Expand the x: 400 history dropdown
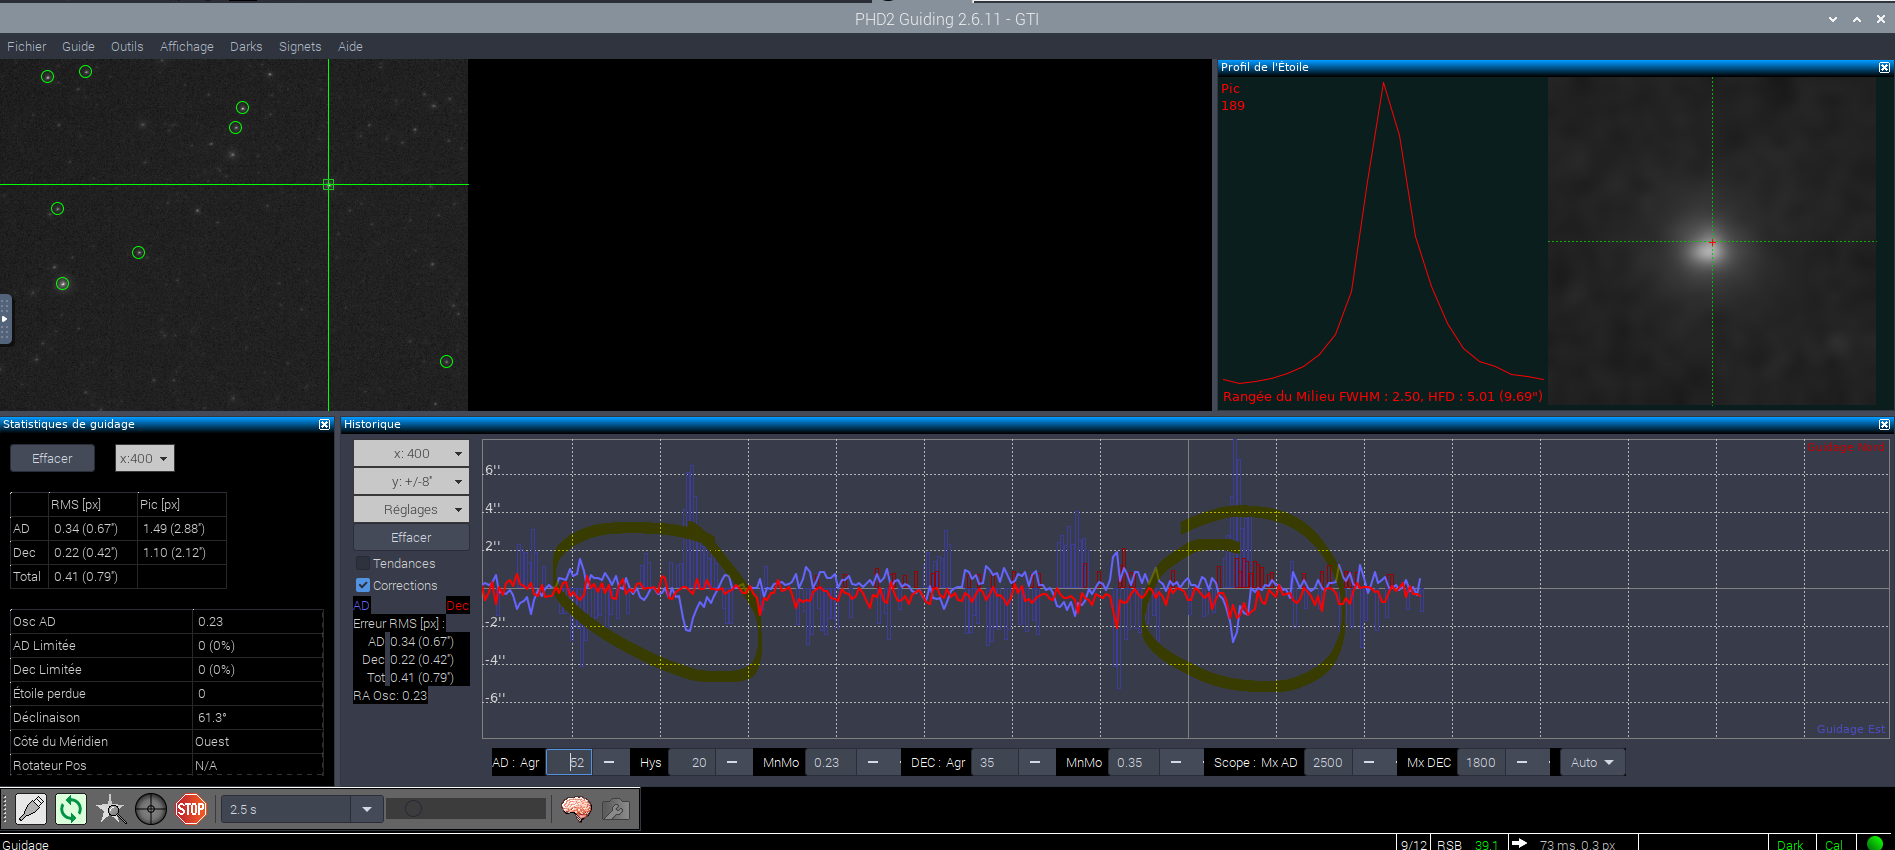Viewport: 1895px width, 850px height. point(411,453)
